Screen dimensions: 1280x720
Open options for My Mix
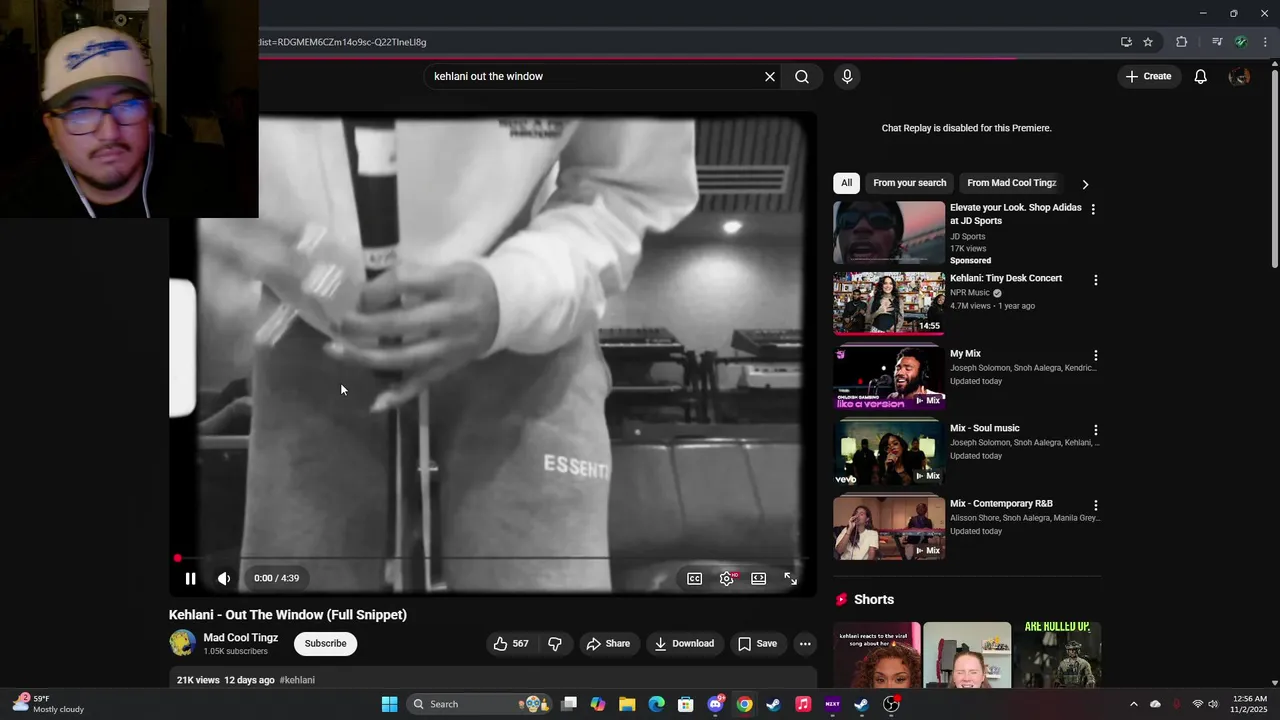tap(1095, 355)
